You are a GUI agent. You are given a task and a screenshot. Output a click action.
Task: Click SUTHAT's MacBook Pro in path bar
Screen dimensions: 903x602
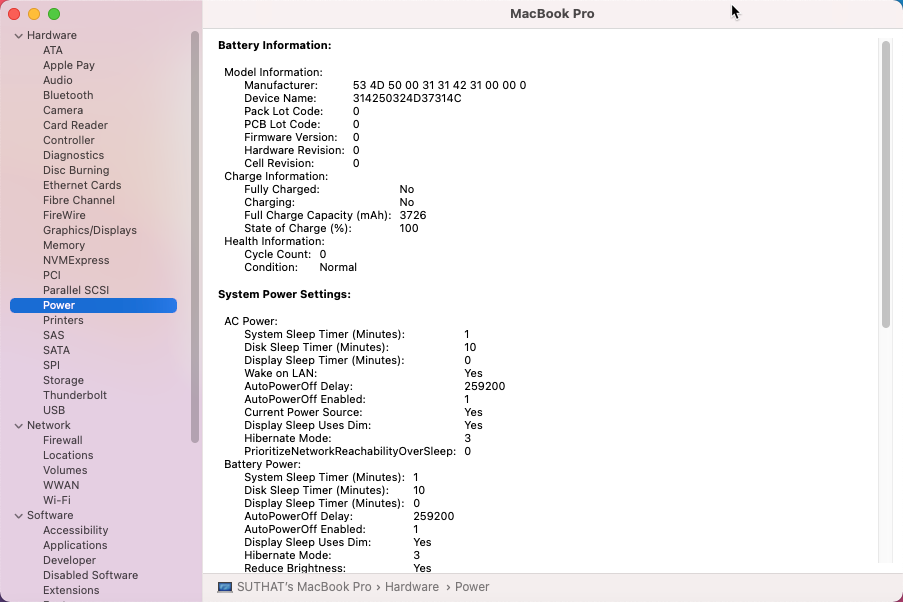point(304,587)
